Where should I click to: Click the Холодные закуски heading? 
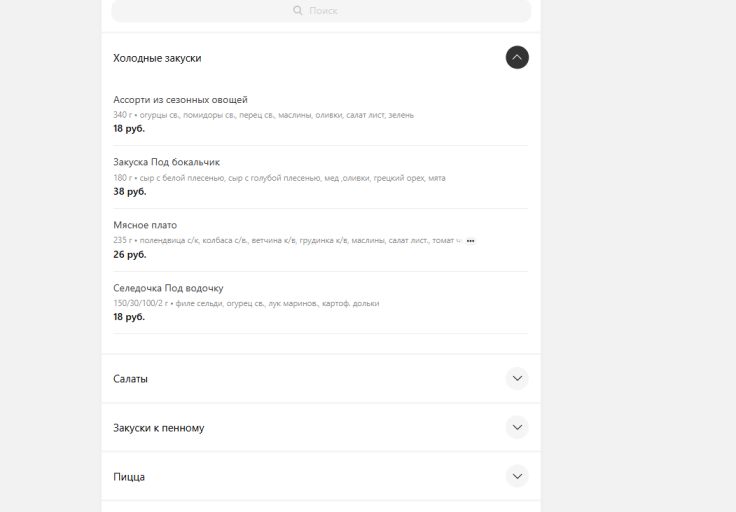[157, 58]
